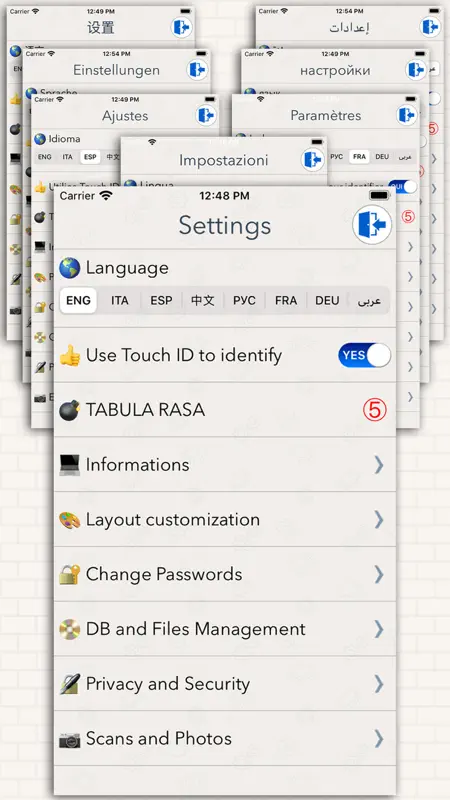Choose DEU in the Settings language selector

point(327,301)
